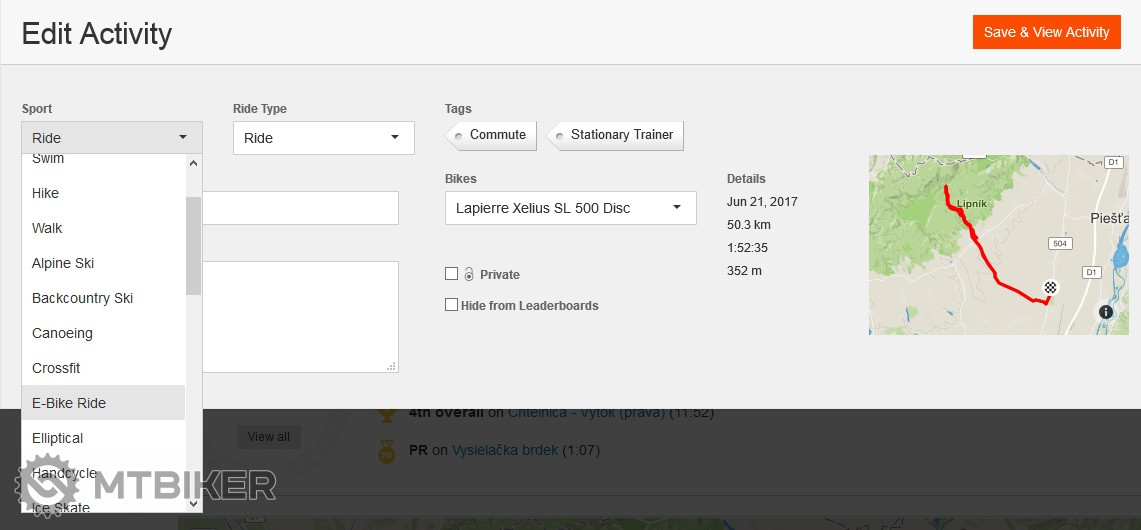1141x530 pixels.
Task: Select E-Bike Ride from sport list
Action: (x=69, y=403)
